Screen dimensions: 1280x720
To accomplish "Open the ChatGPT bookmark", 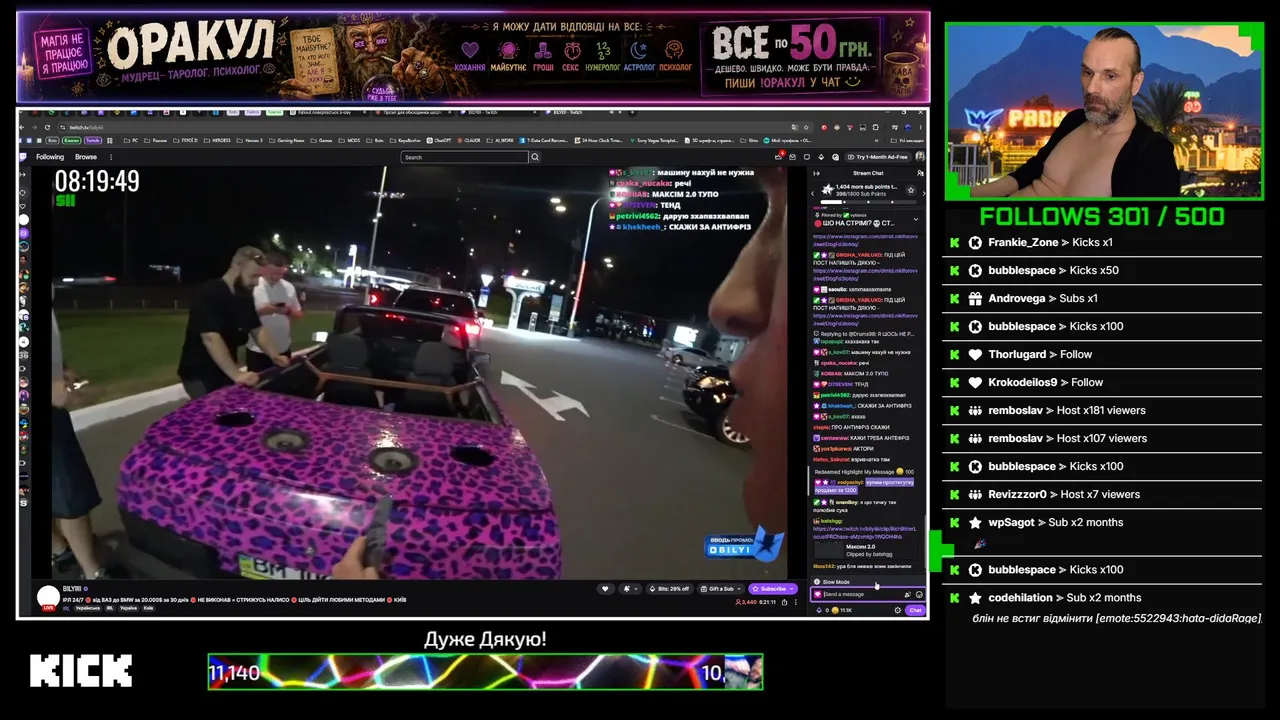I will pos(438,141).
